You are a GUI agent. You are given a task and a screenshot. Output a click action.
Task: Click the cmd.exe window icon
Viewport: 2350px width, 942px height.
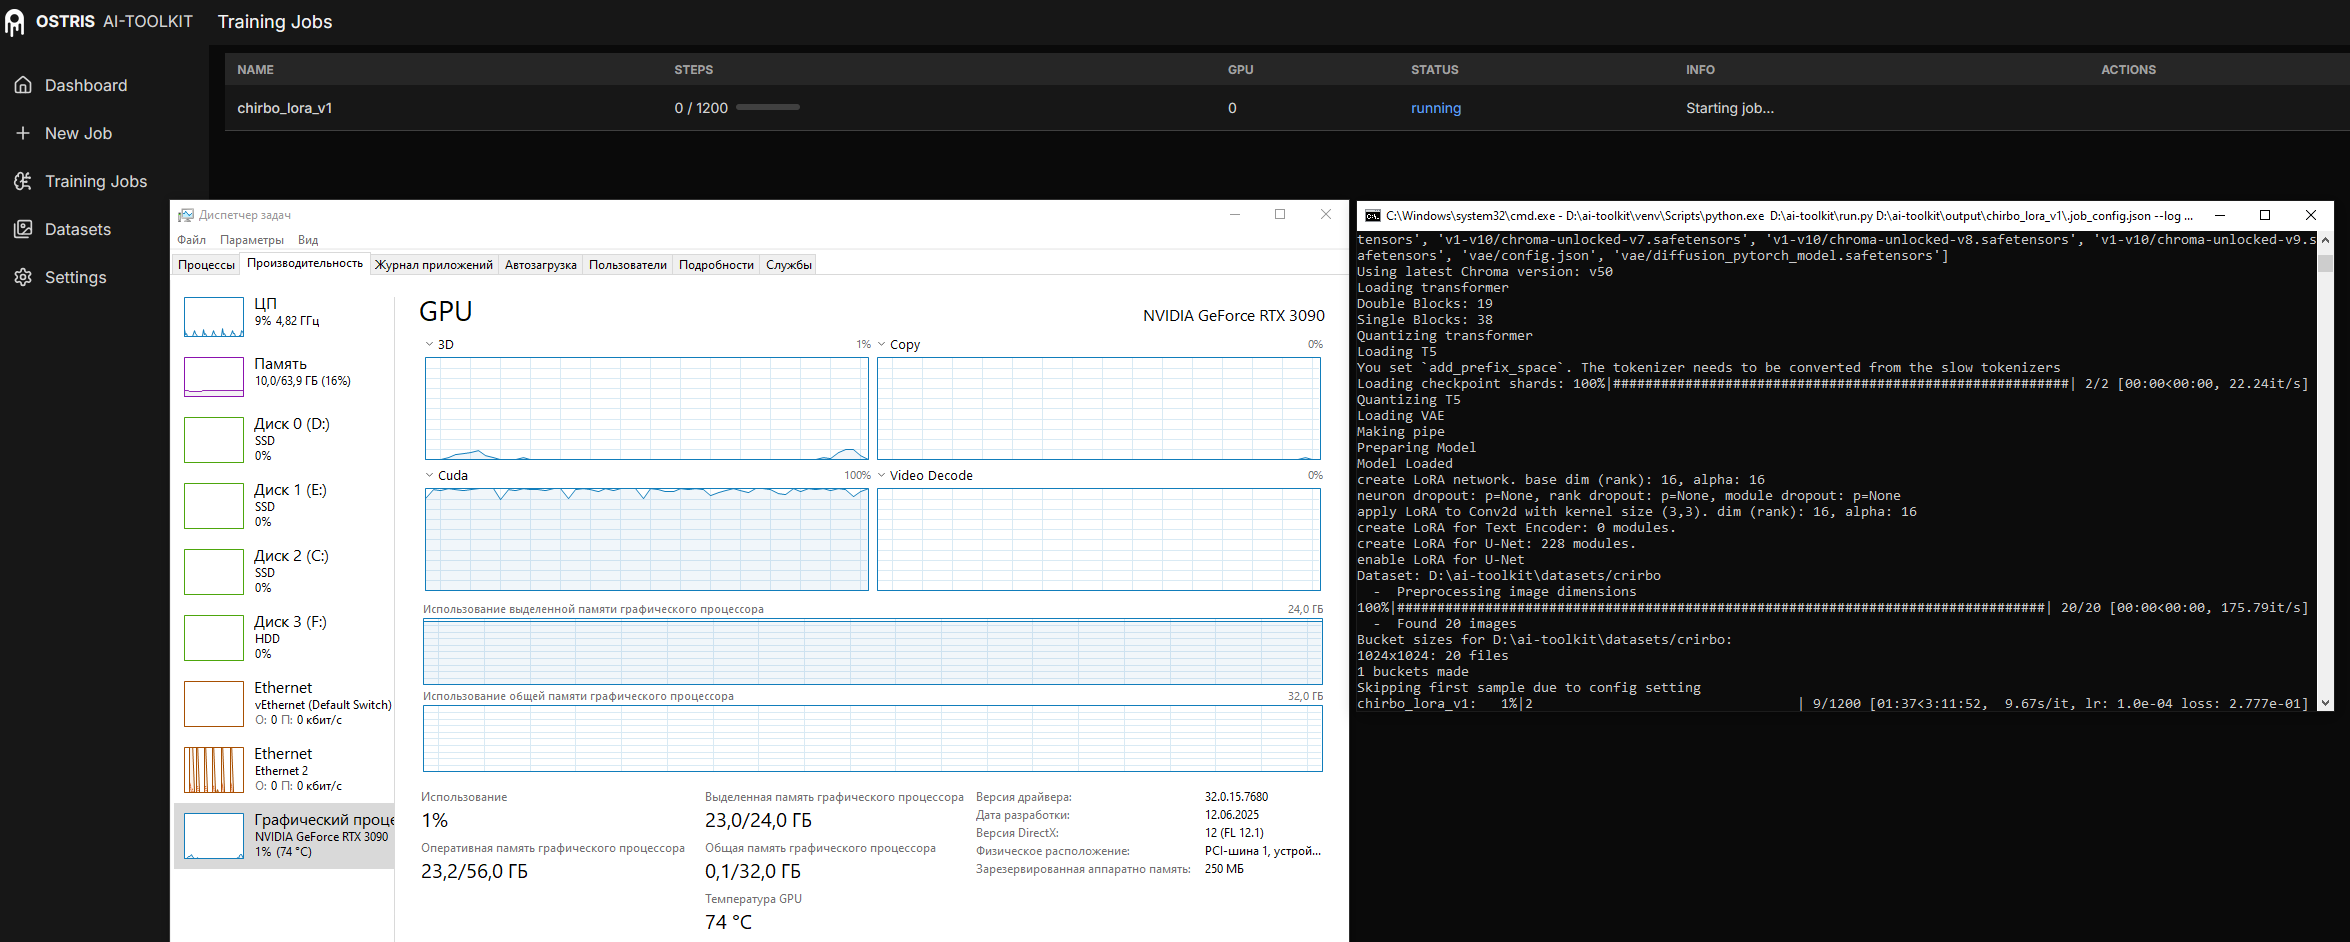[1372, 216]
